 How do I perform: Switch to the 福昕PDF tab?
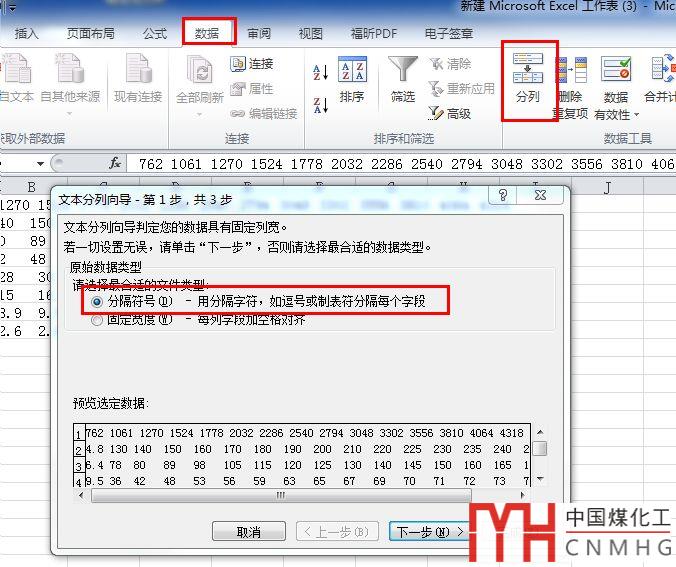(374, 33)
